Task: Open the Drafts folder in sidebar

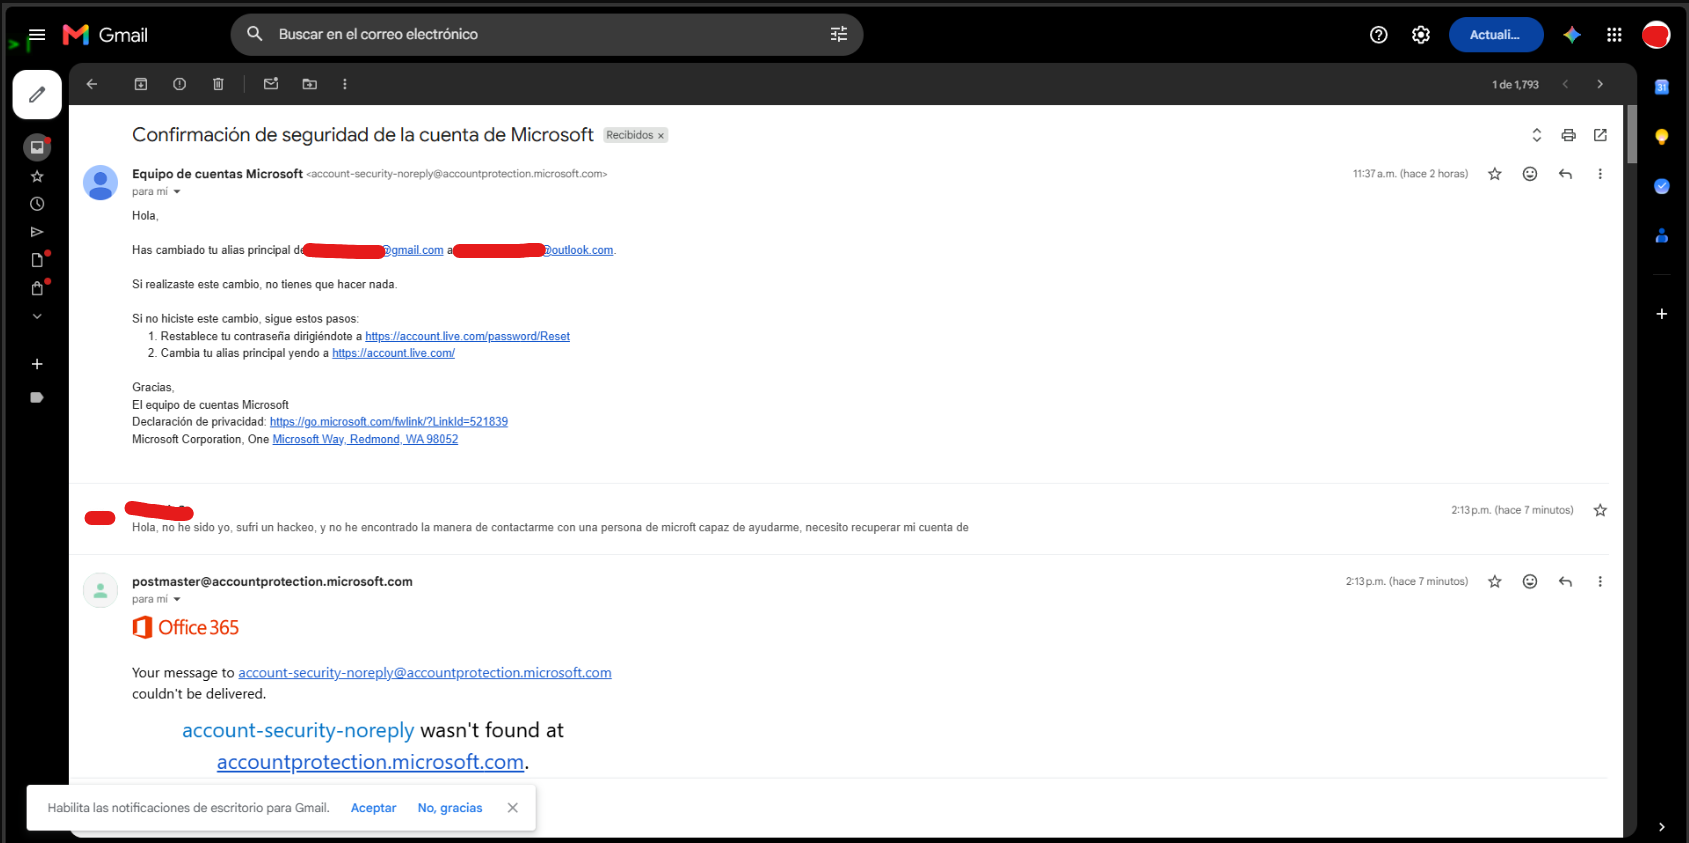Action: (x=37, y=260)
